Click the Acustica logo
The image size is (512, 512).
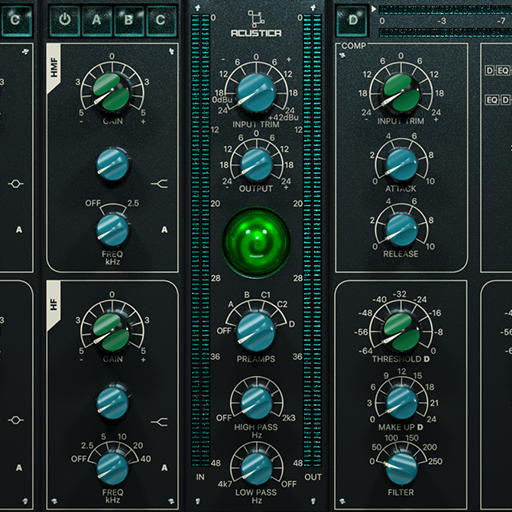point(256,24)
